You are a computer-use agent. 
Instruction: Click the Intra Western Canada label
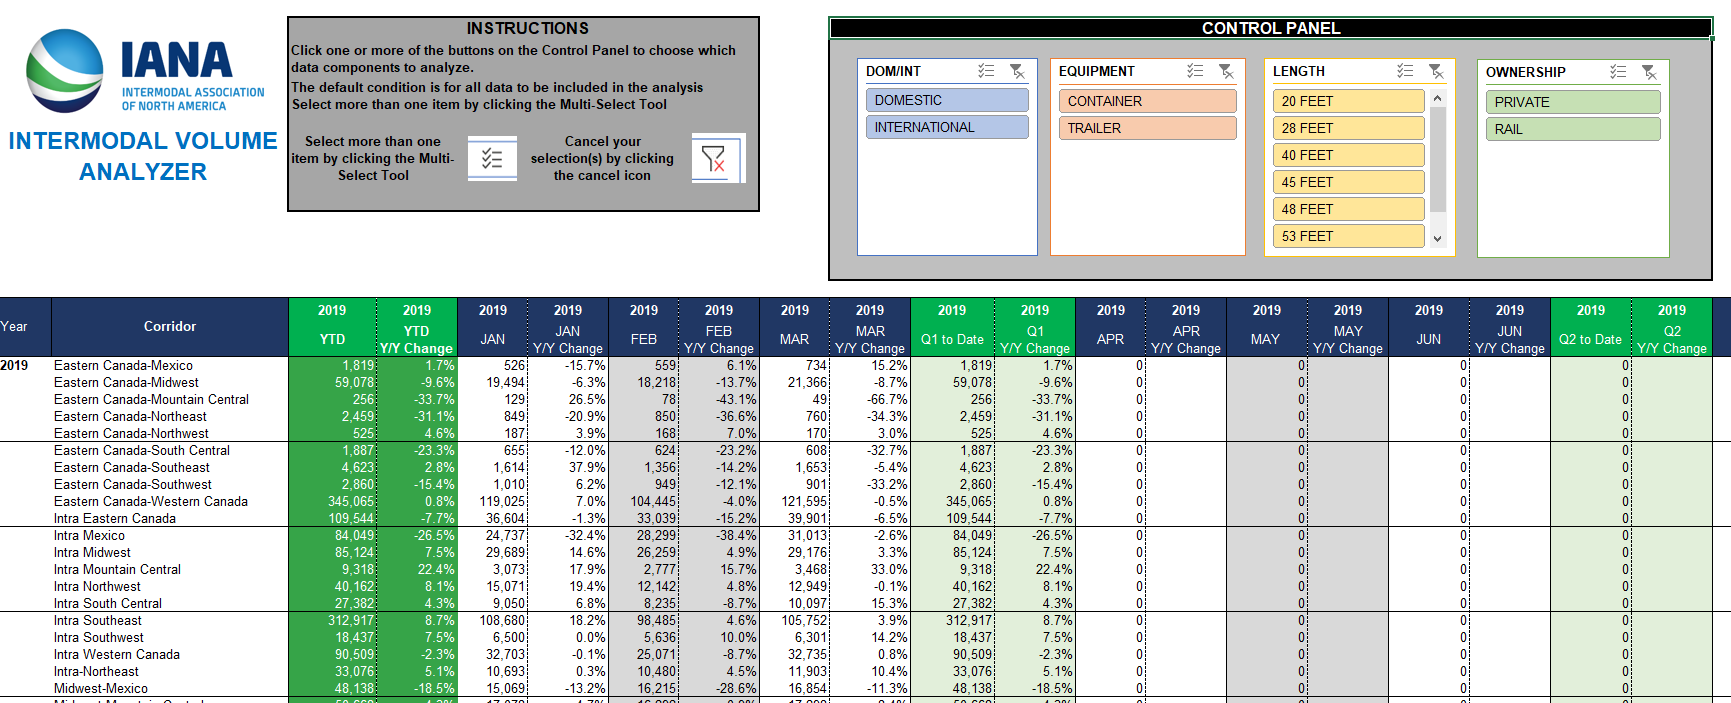tap(117, 654)
